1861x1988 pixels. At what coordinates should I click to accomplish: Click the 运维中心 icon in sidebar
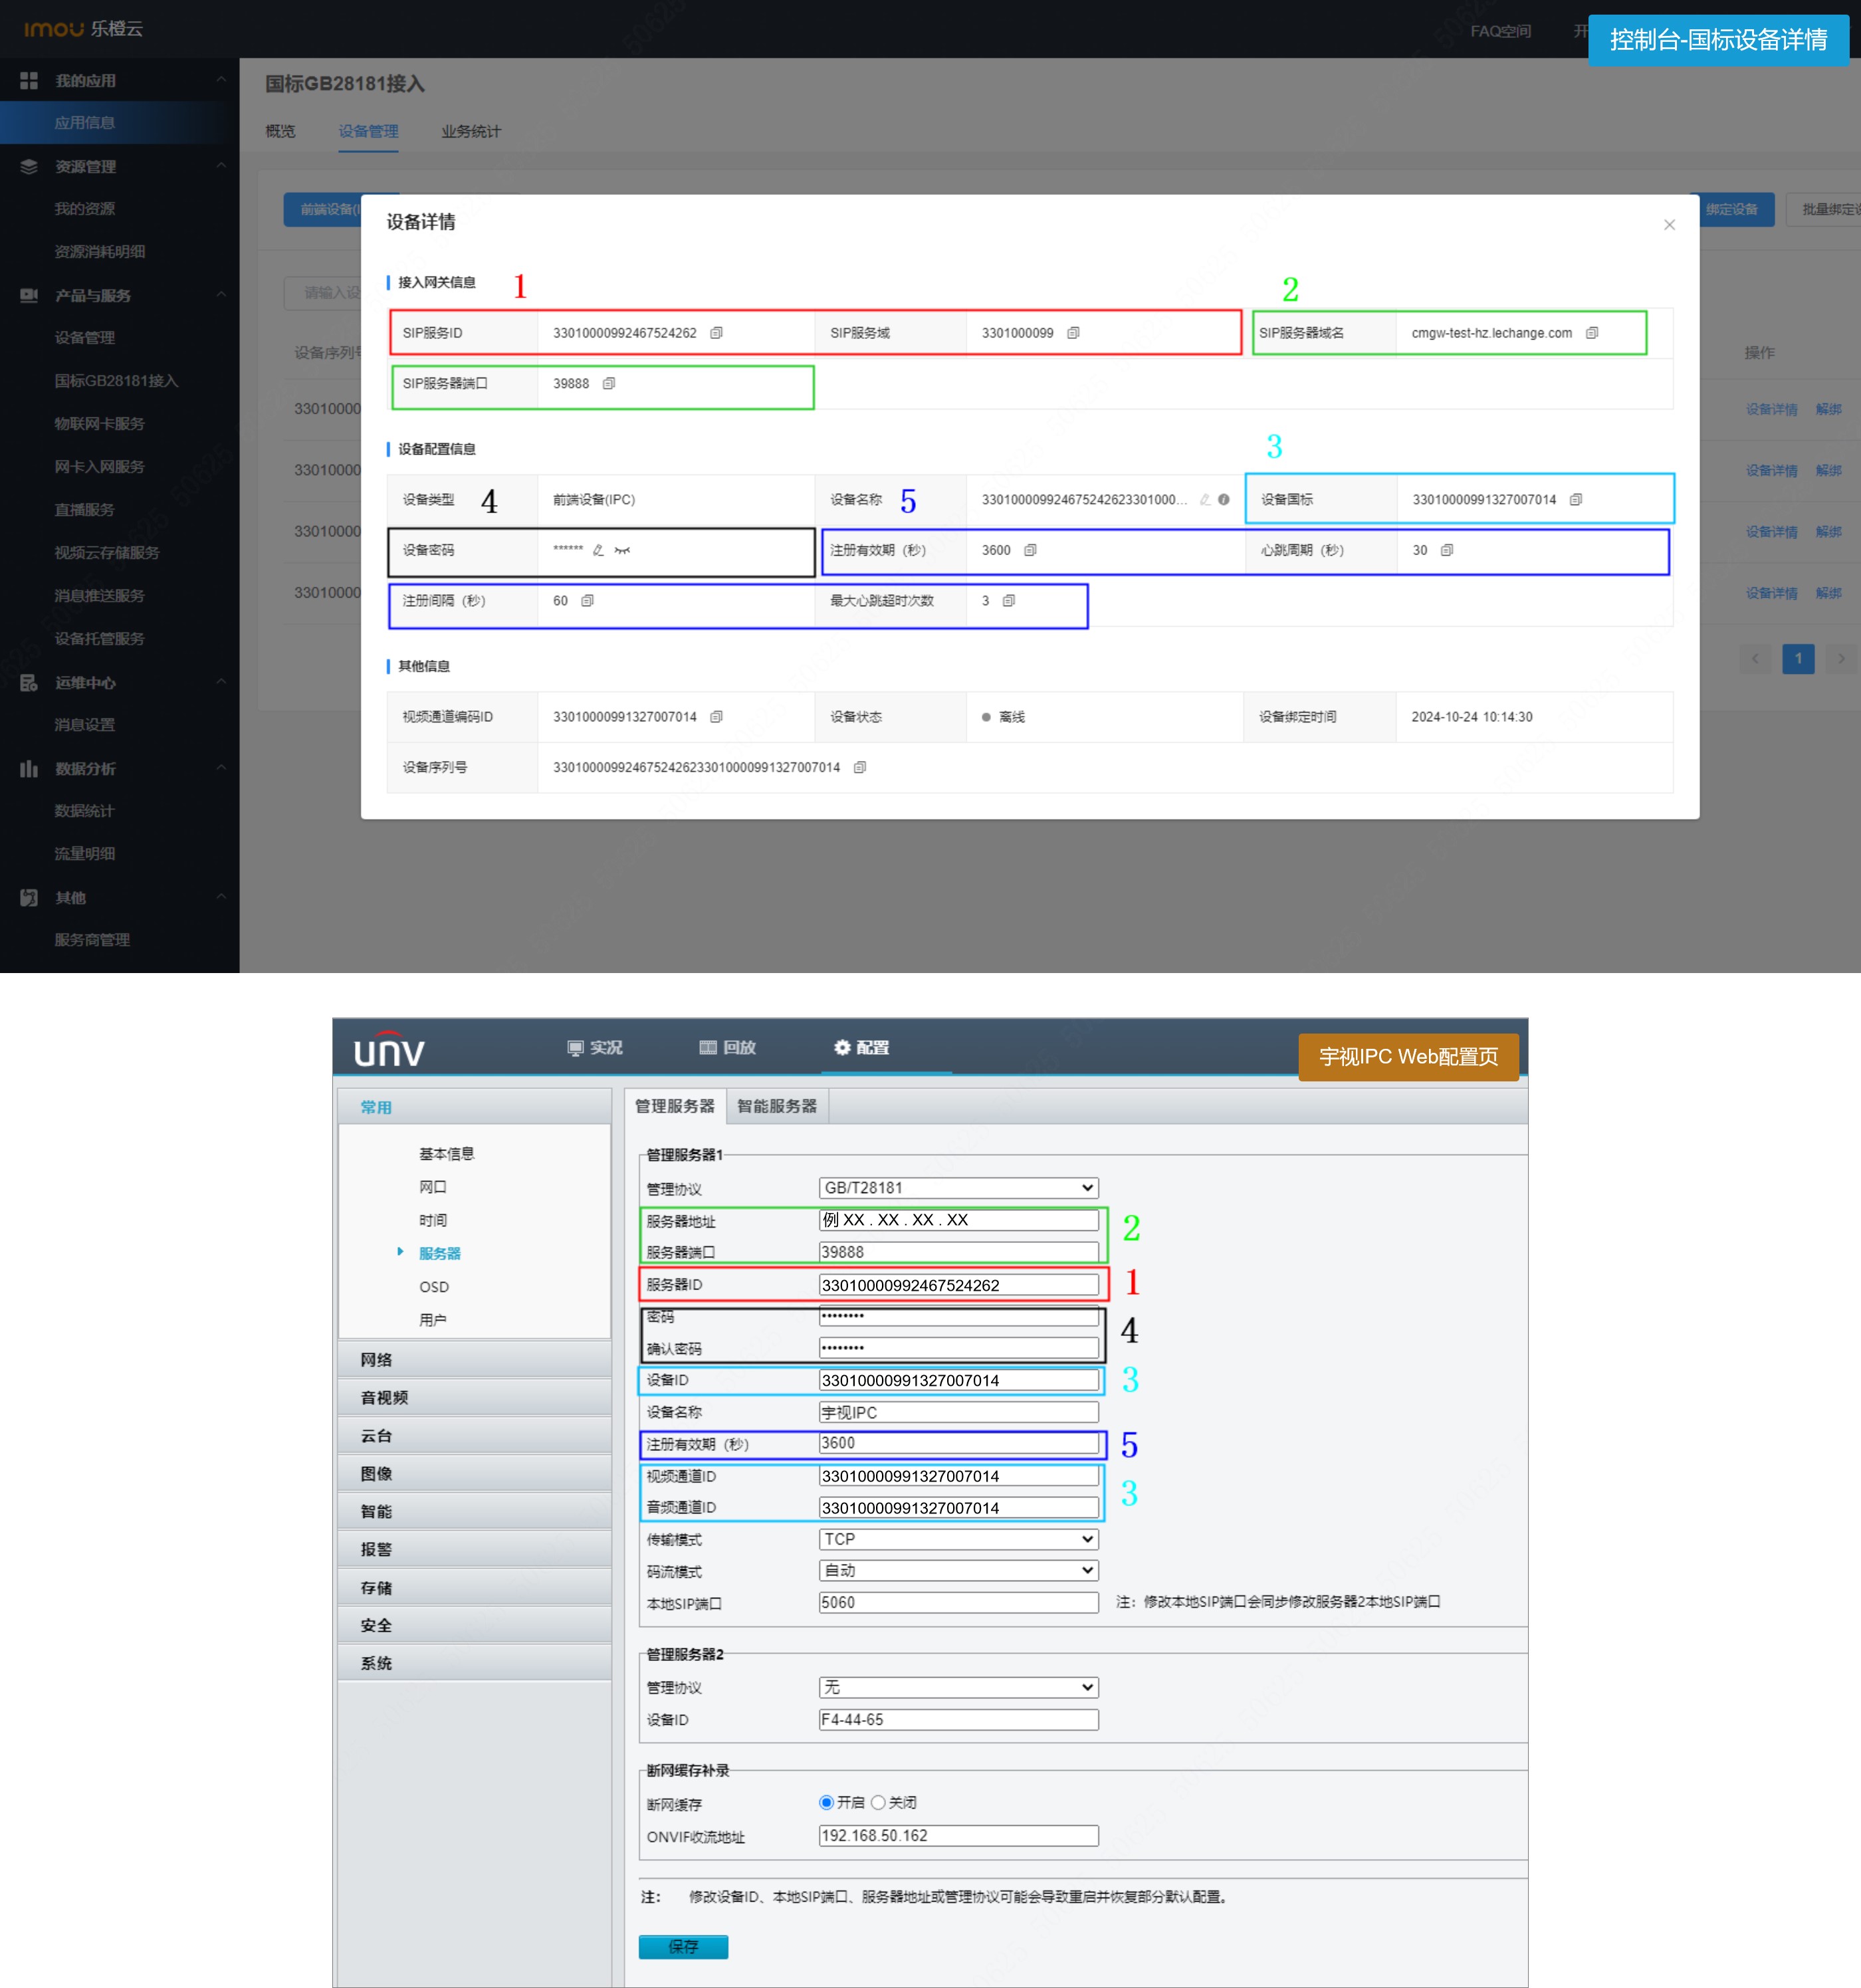pos(29,683)
